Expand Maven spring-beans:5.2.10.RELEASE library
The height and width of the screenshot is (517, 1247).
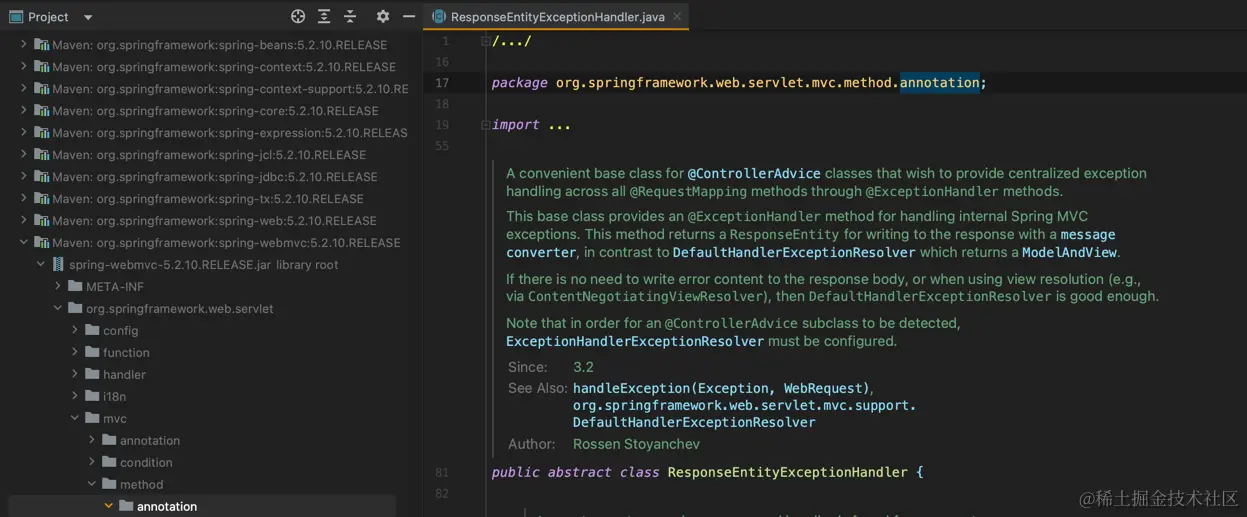click(24, 44)
